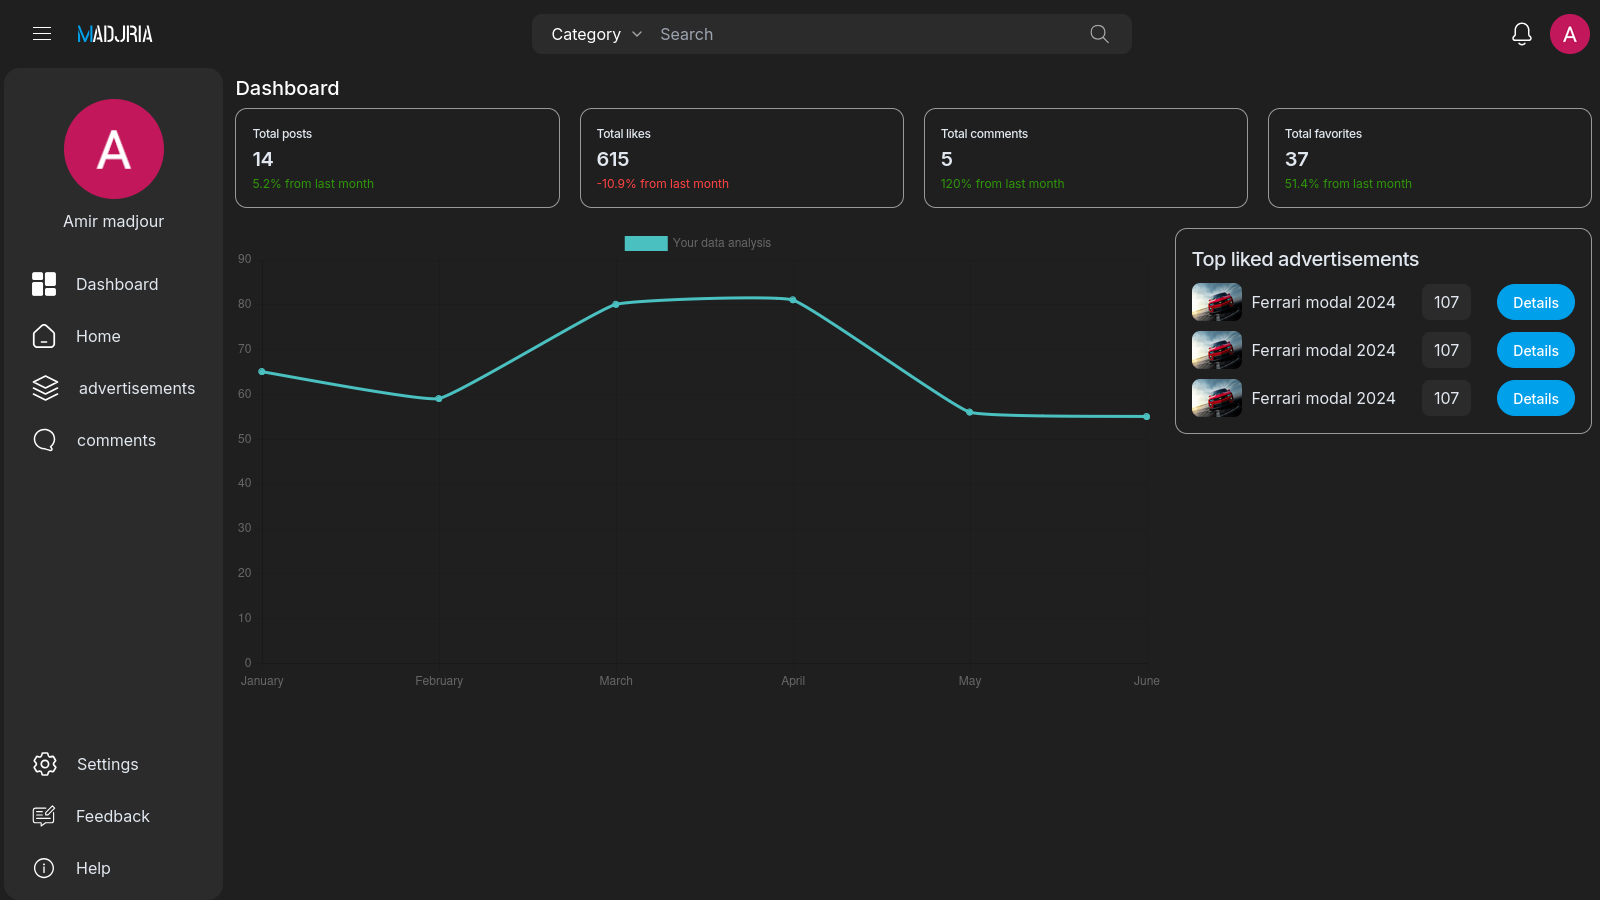Screen dimensions: 1600x900
Task: Click the April data point on chart
Action: [x=793, y=300]
